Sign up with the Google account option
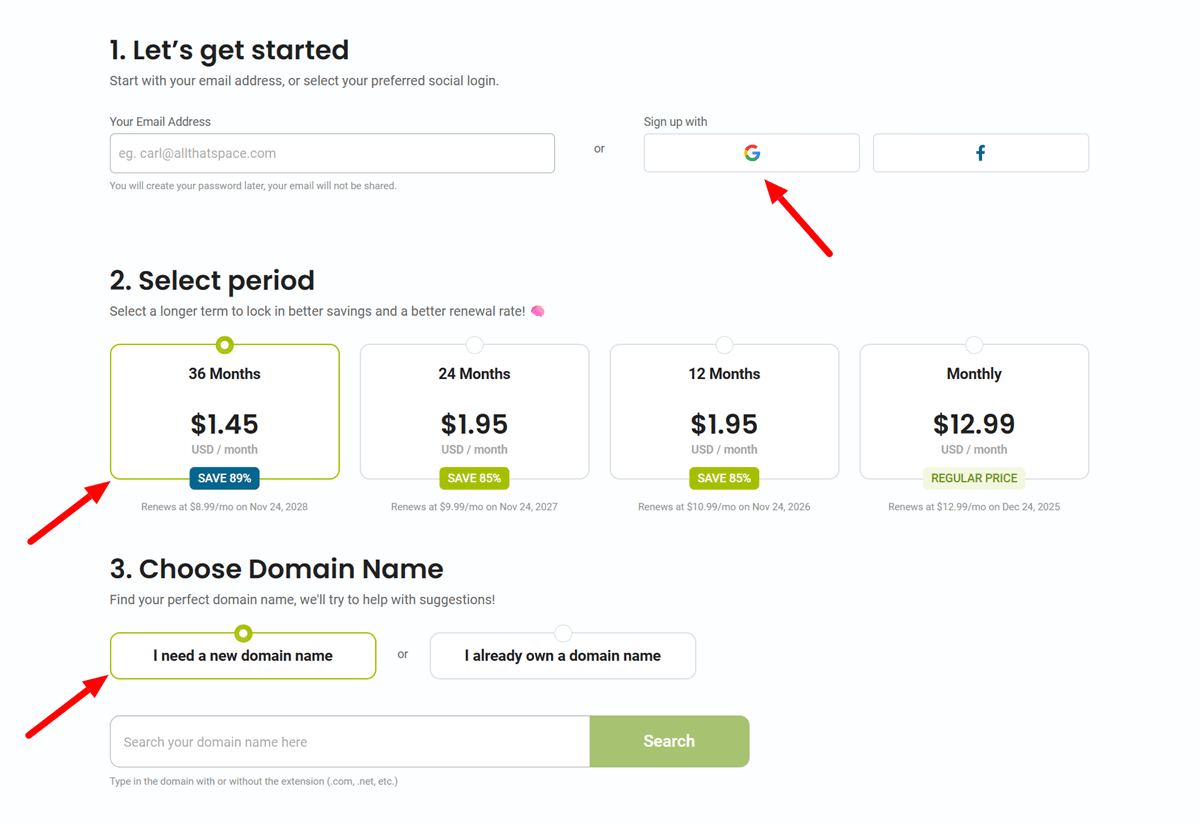Screen dimensions: 1200x825 coord(751,152)
